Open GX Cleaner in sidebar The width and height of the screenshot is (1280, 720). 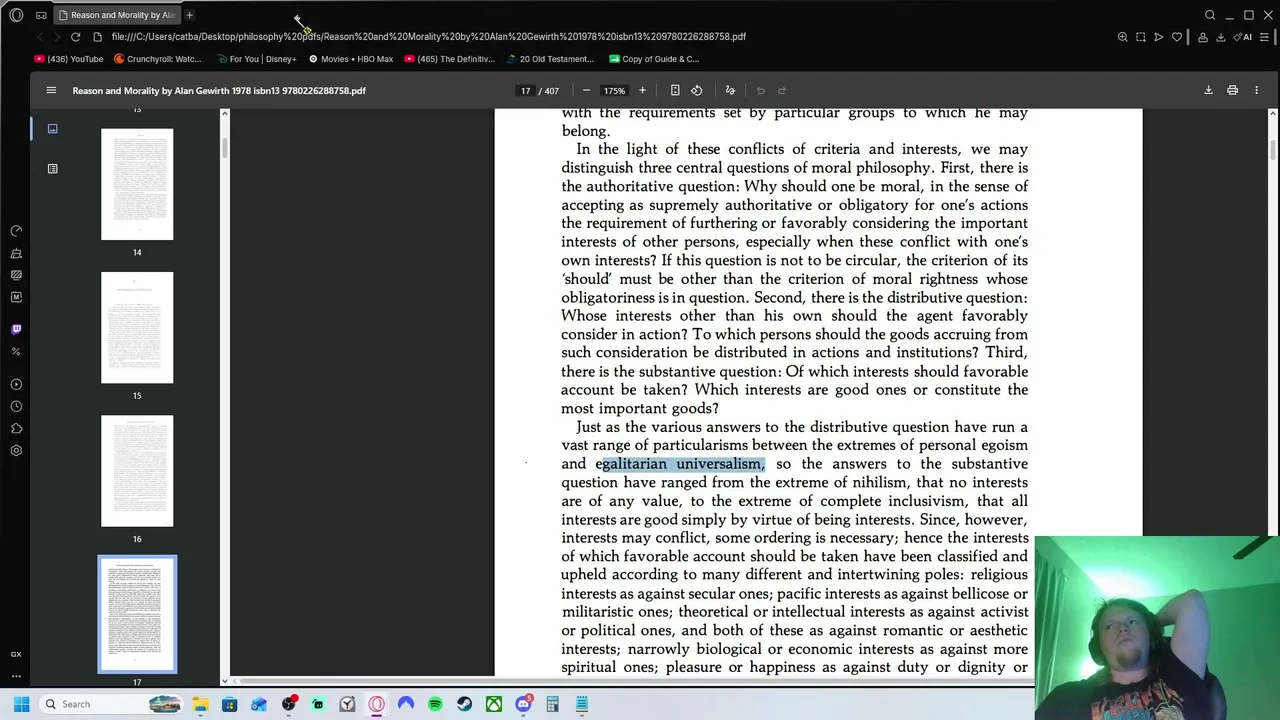pyautogui.click(x=16, y=253)
